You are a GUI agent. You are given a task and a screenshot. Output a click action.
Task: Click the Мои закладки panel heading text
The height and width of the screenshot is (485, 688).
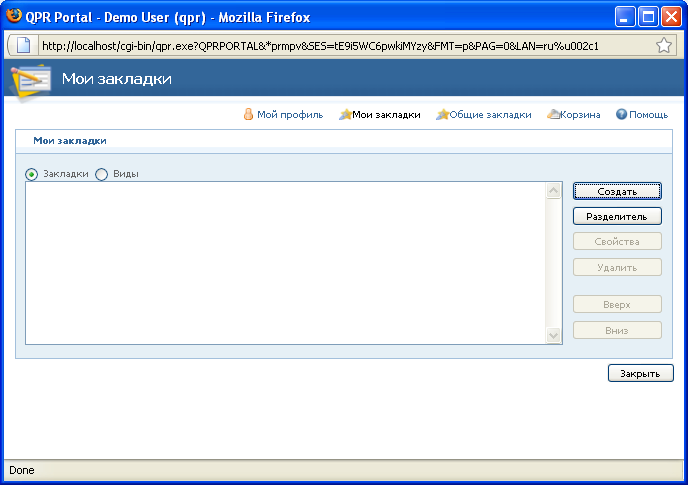(70, 141)
